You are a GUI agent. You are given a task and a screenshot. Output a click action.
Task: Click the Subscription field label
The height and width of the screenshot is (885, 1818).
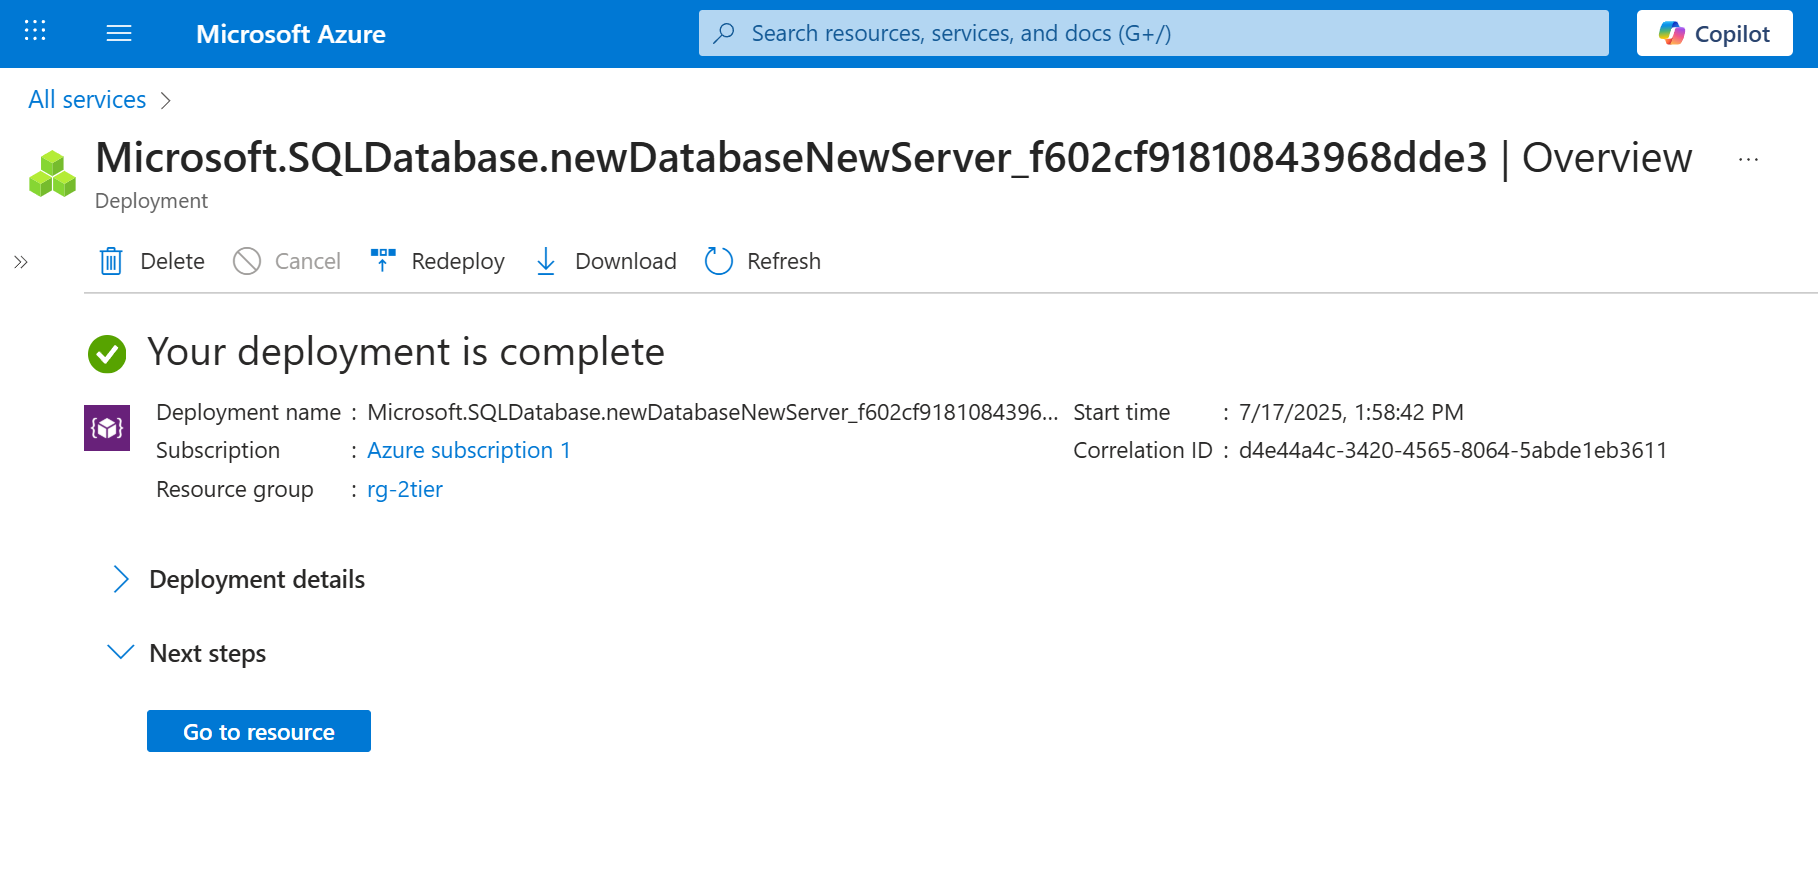(218, 451)
